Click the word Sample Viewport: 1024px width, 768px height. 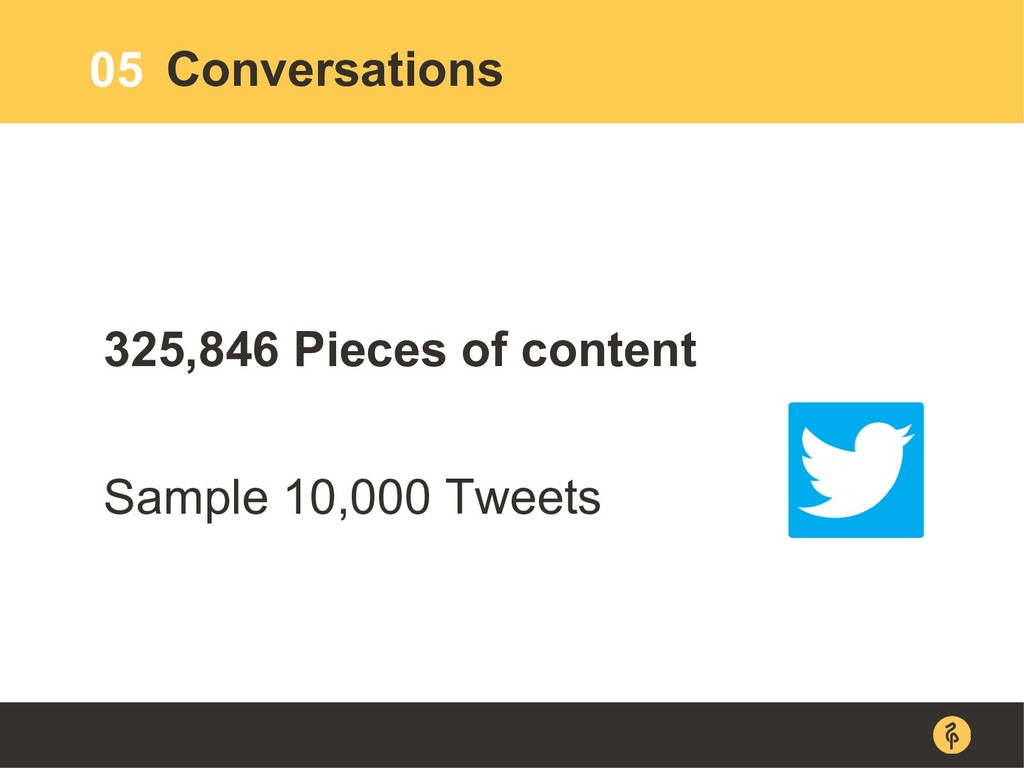pyautogui.click(x=186, y=499)
